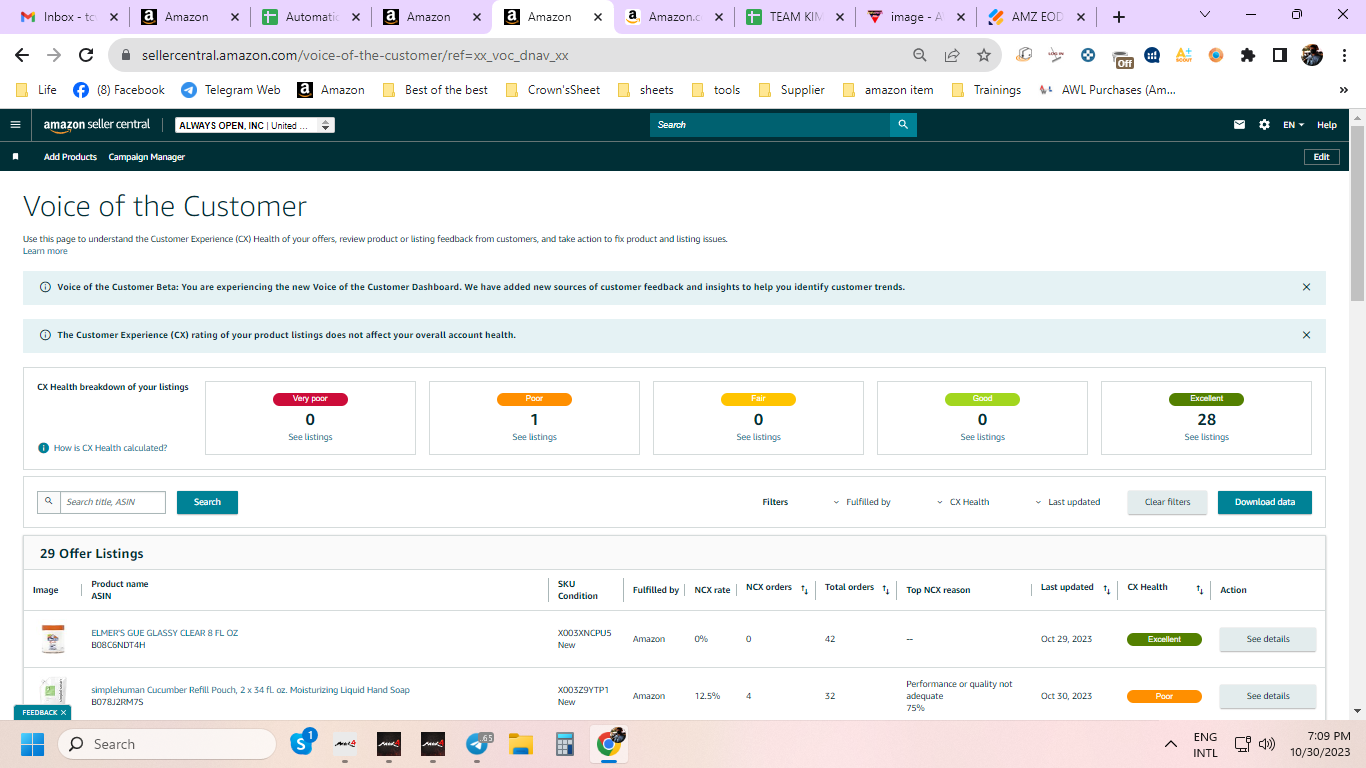Viewport: 1366px width, 768px height.
Task: Open the Telegram Web bookmark
Action: (231, 90)
